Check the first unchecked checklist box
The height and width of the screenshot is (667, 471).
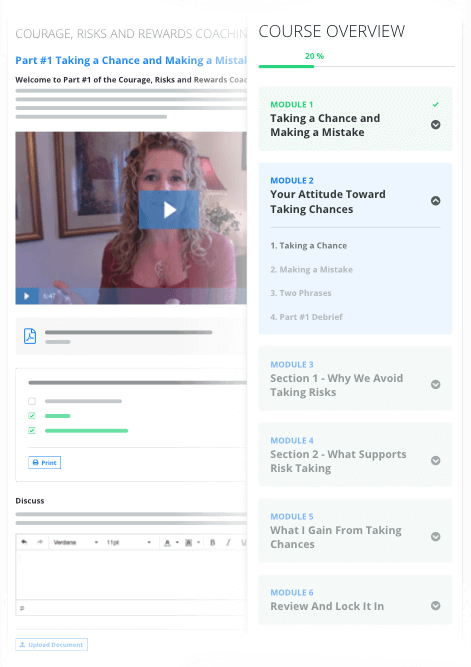(32, 401)
